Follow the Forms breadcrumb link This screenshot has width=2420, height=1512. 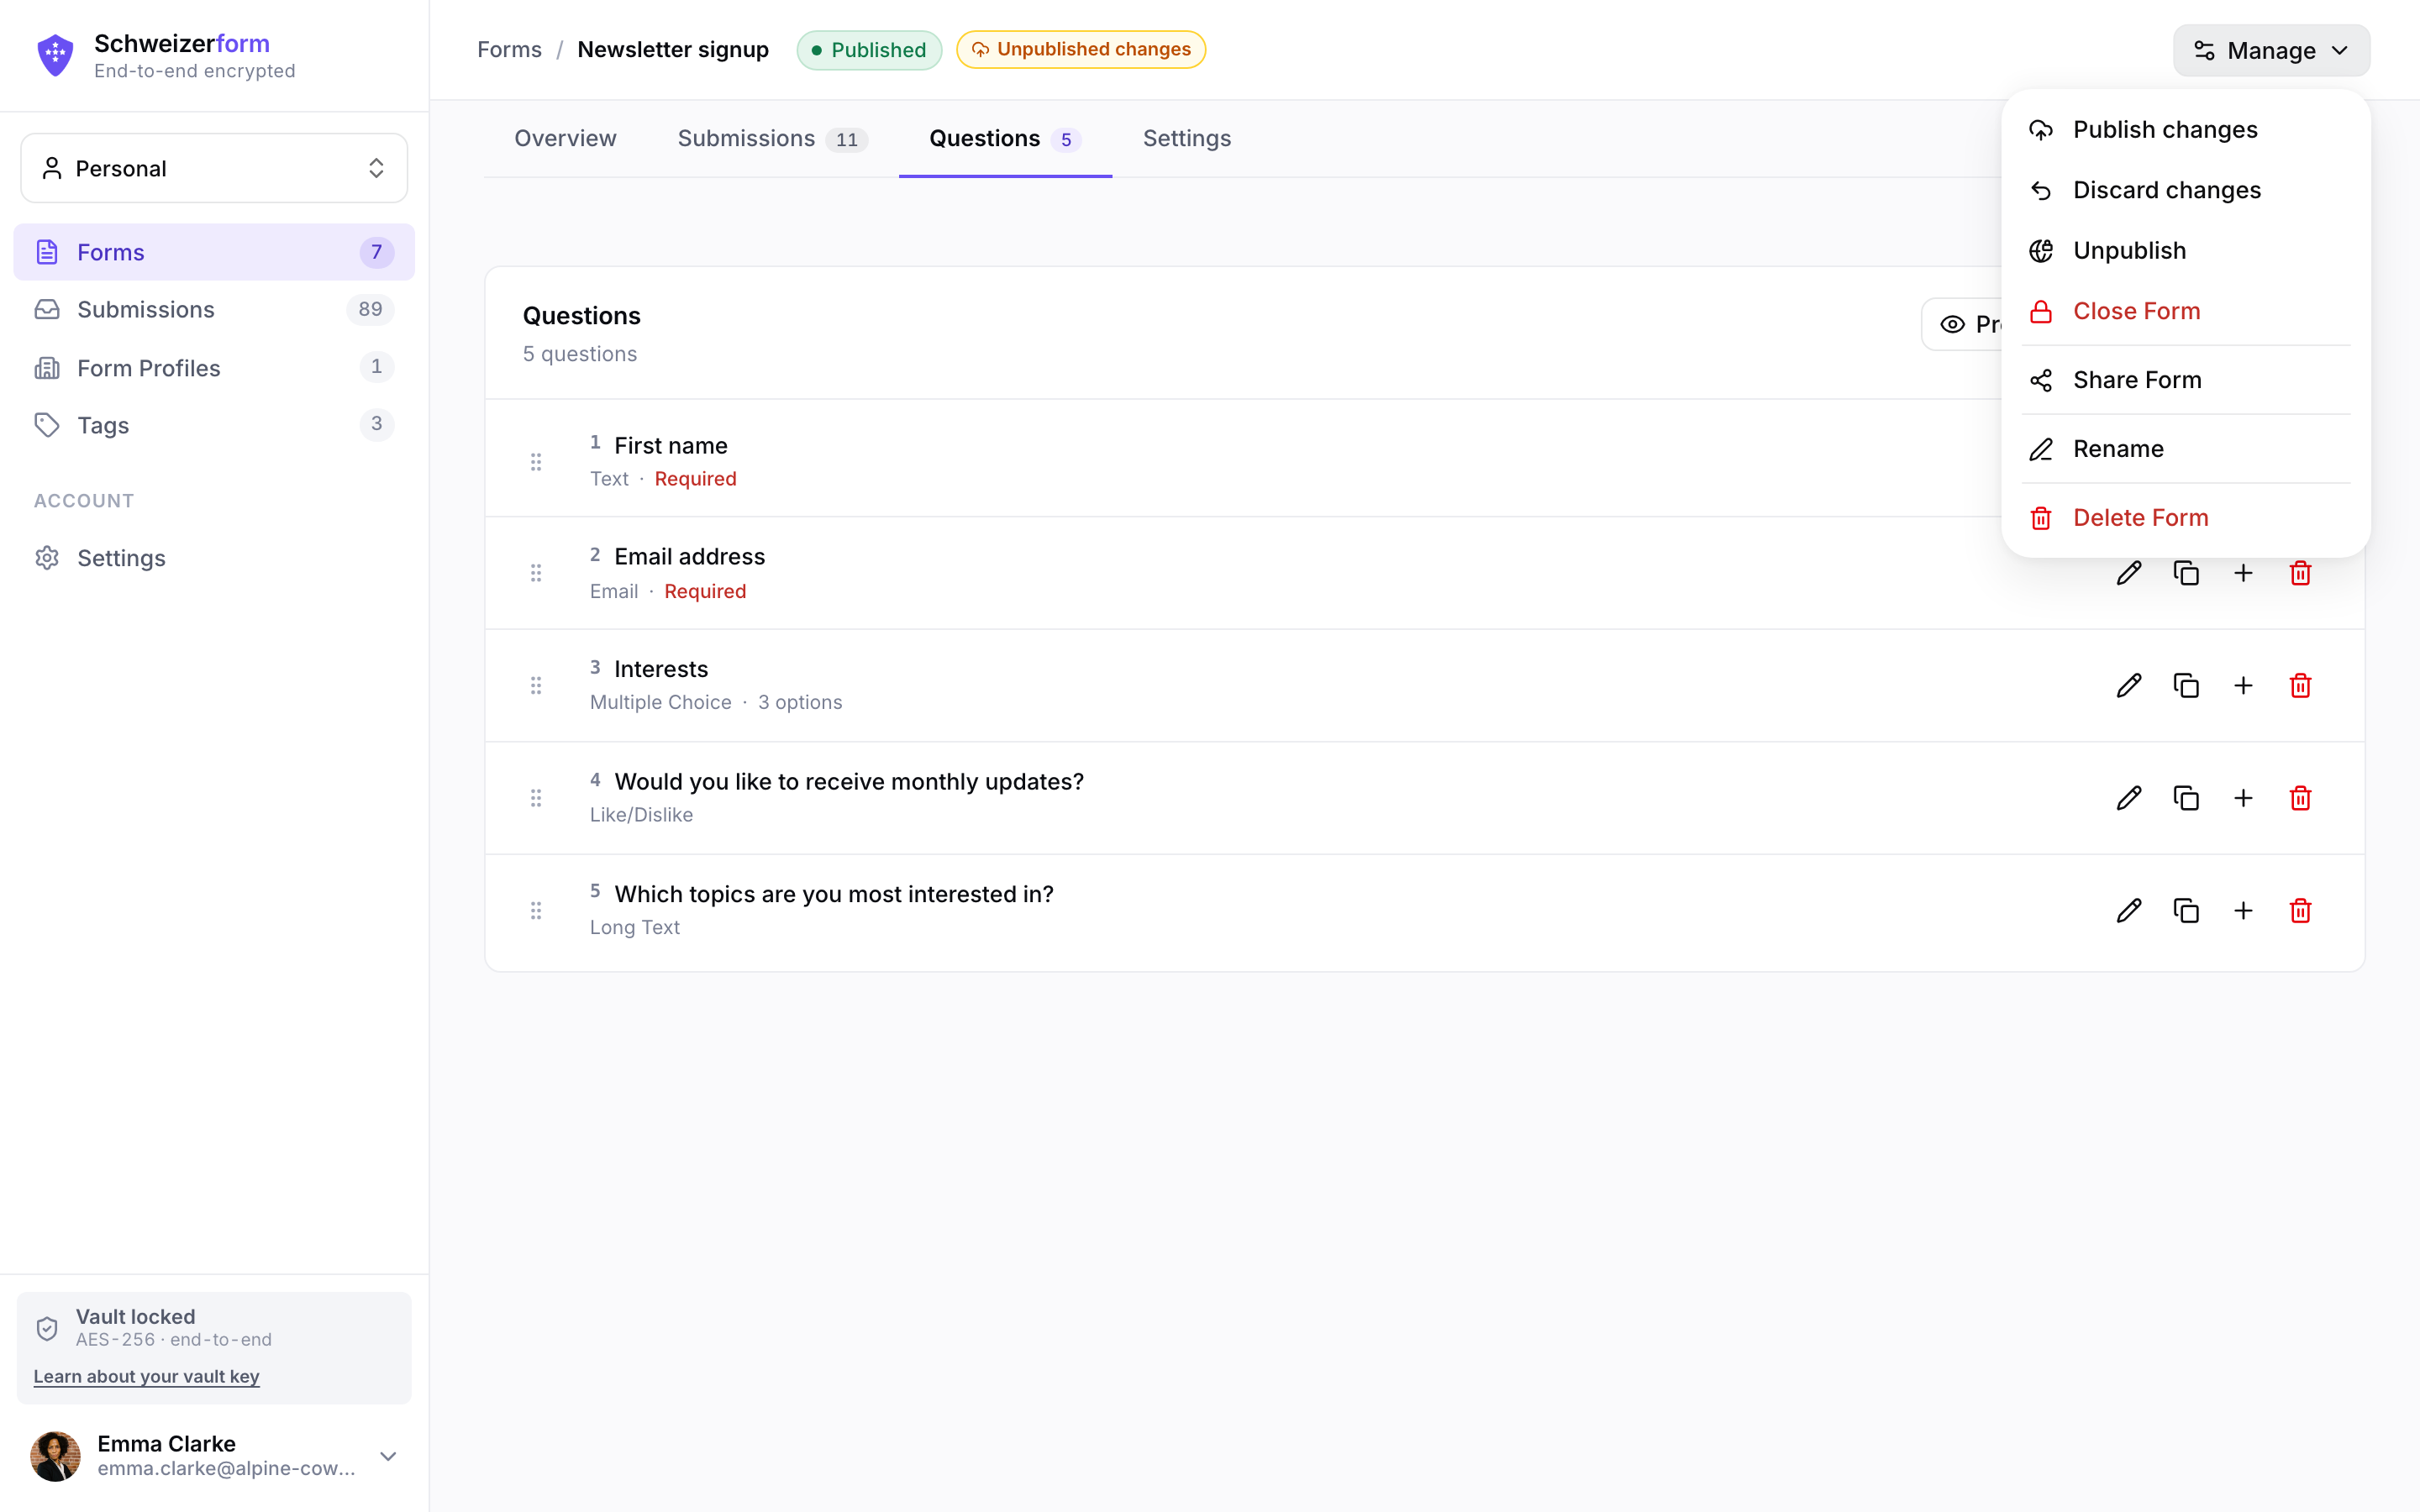click(509, 50)
